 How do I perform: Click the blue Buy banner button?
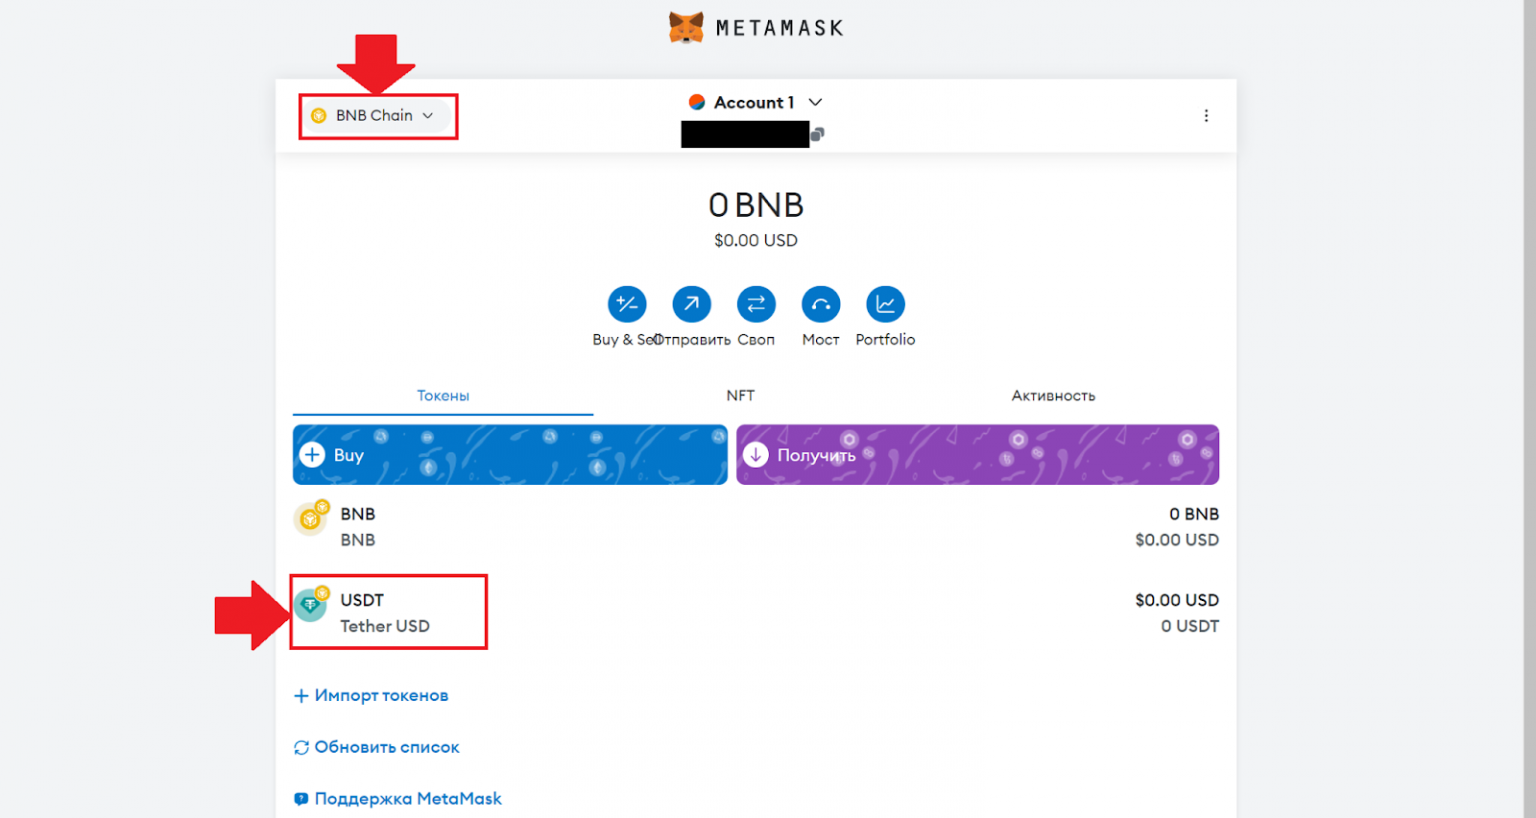click(x=509, y=454)
